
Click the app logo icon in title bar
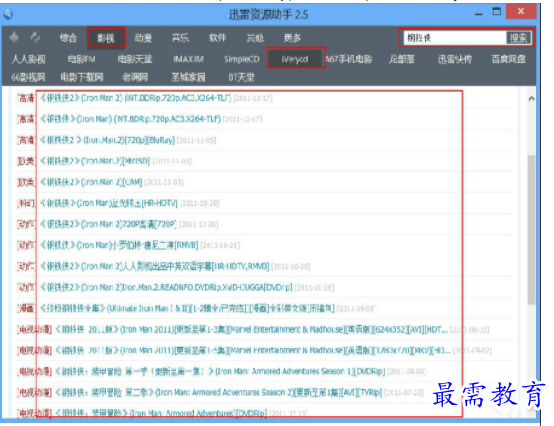pos(8,14)
